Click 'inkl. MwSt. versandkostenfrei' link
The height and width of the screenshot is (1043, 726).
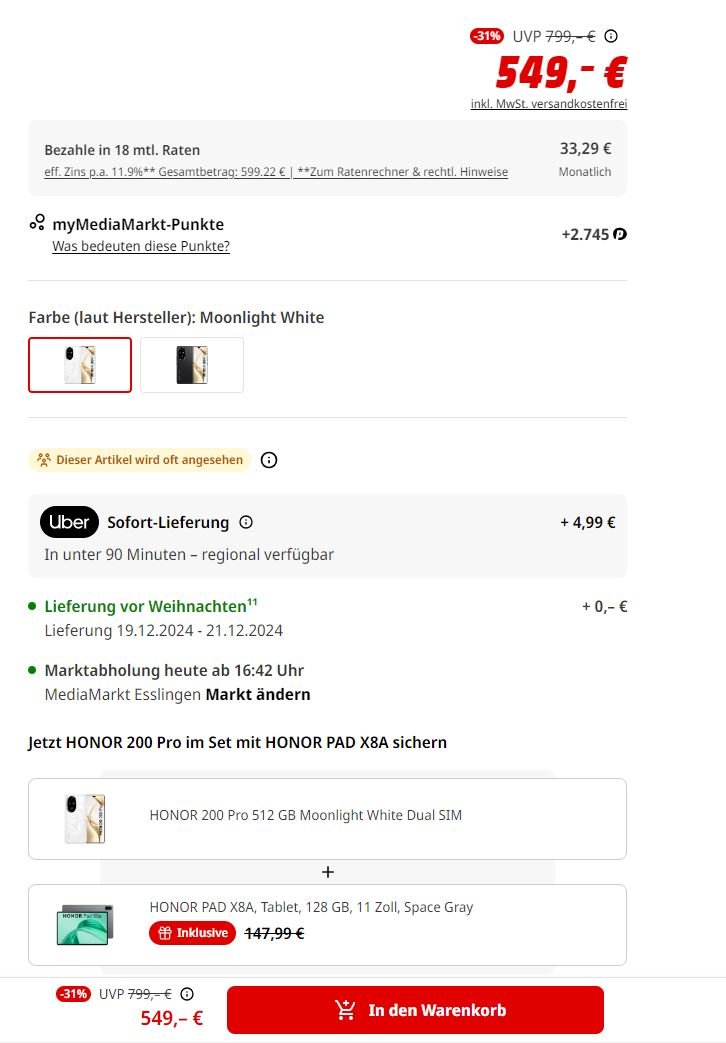[549, 104]
